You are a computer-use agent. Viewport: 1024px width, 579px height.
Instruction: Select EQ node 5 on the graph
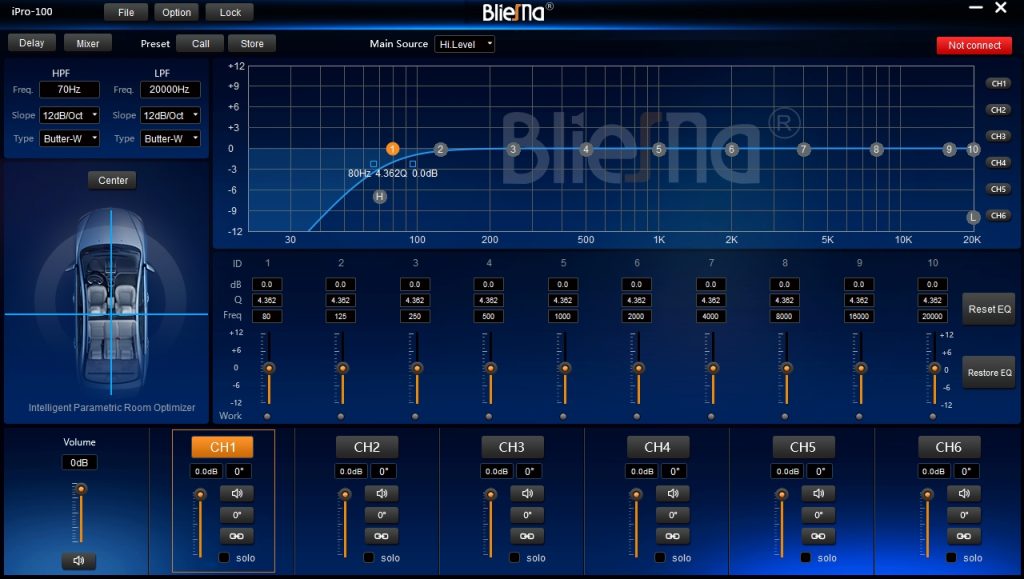(659, 149)
